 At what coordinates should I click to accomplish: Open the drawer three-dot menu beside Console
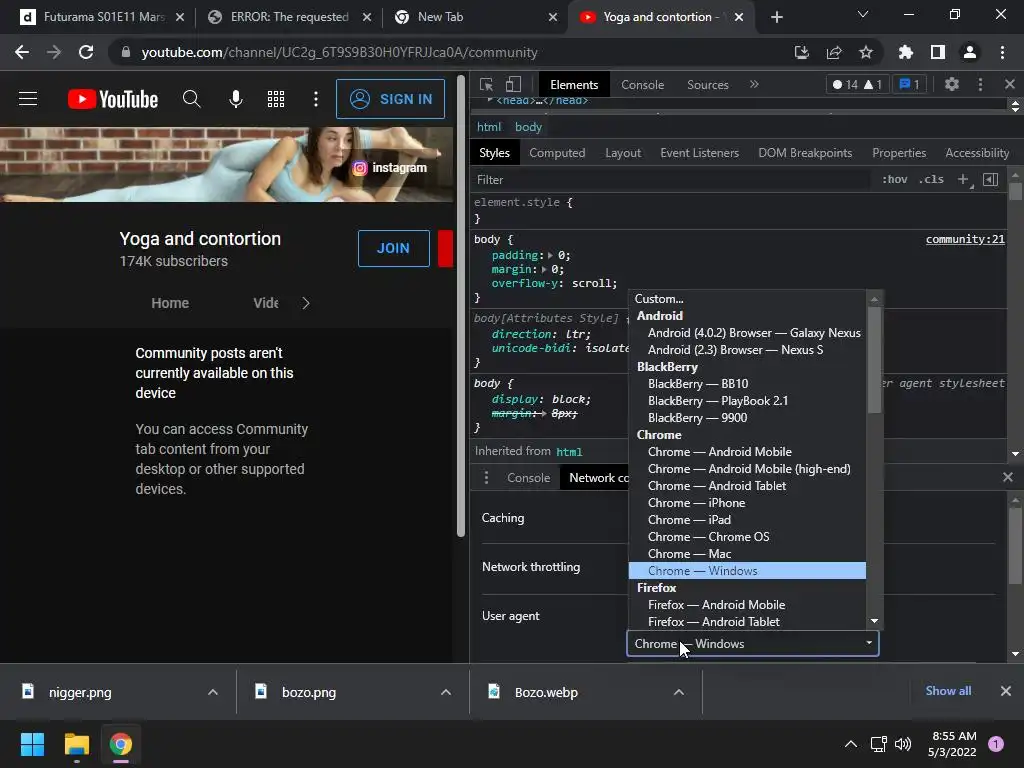(486, 478)
